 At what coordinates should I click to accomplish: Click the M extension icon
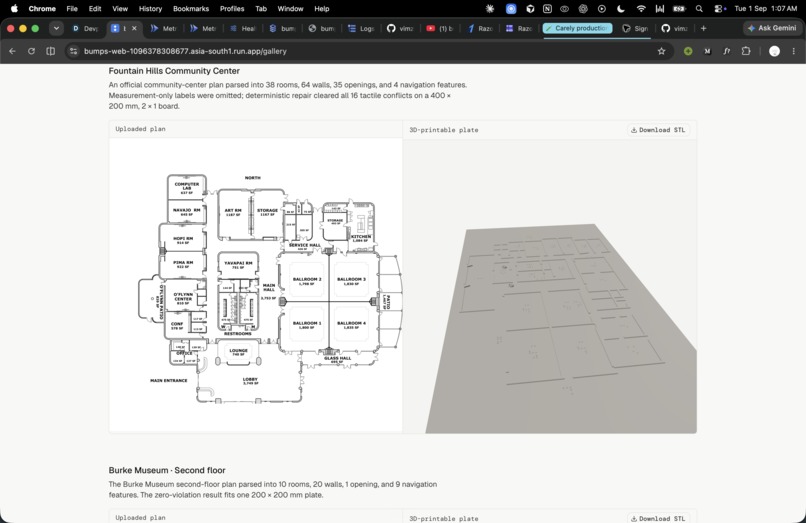(x=707, y=51)
